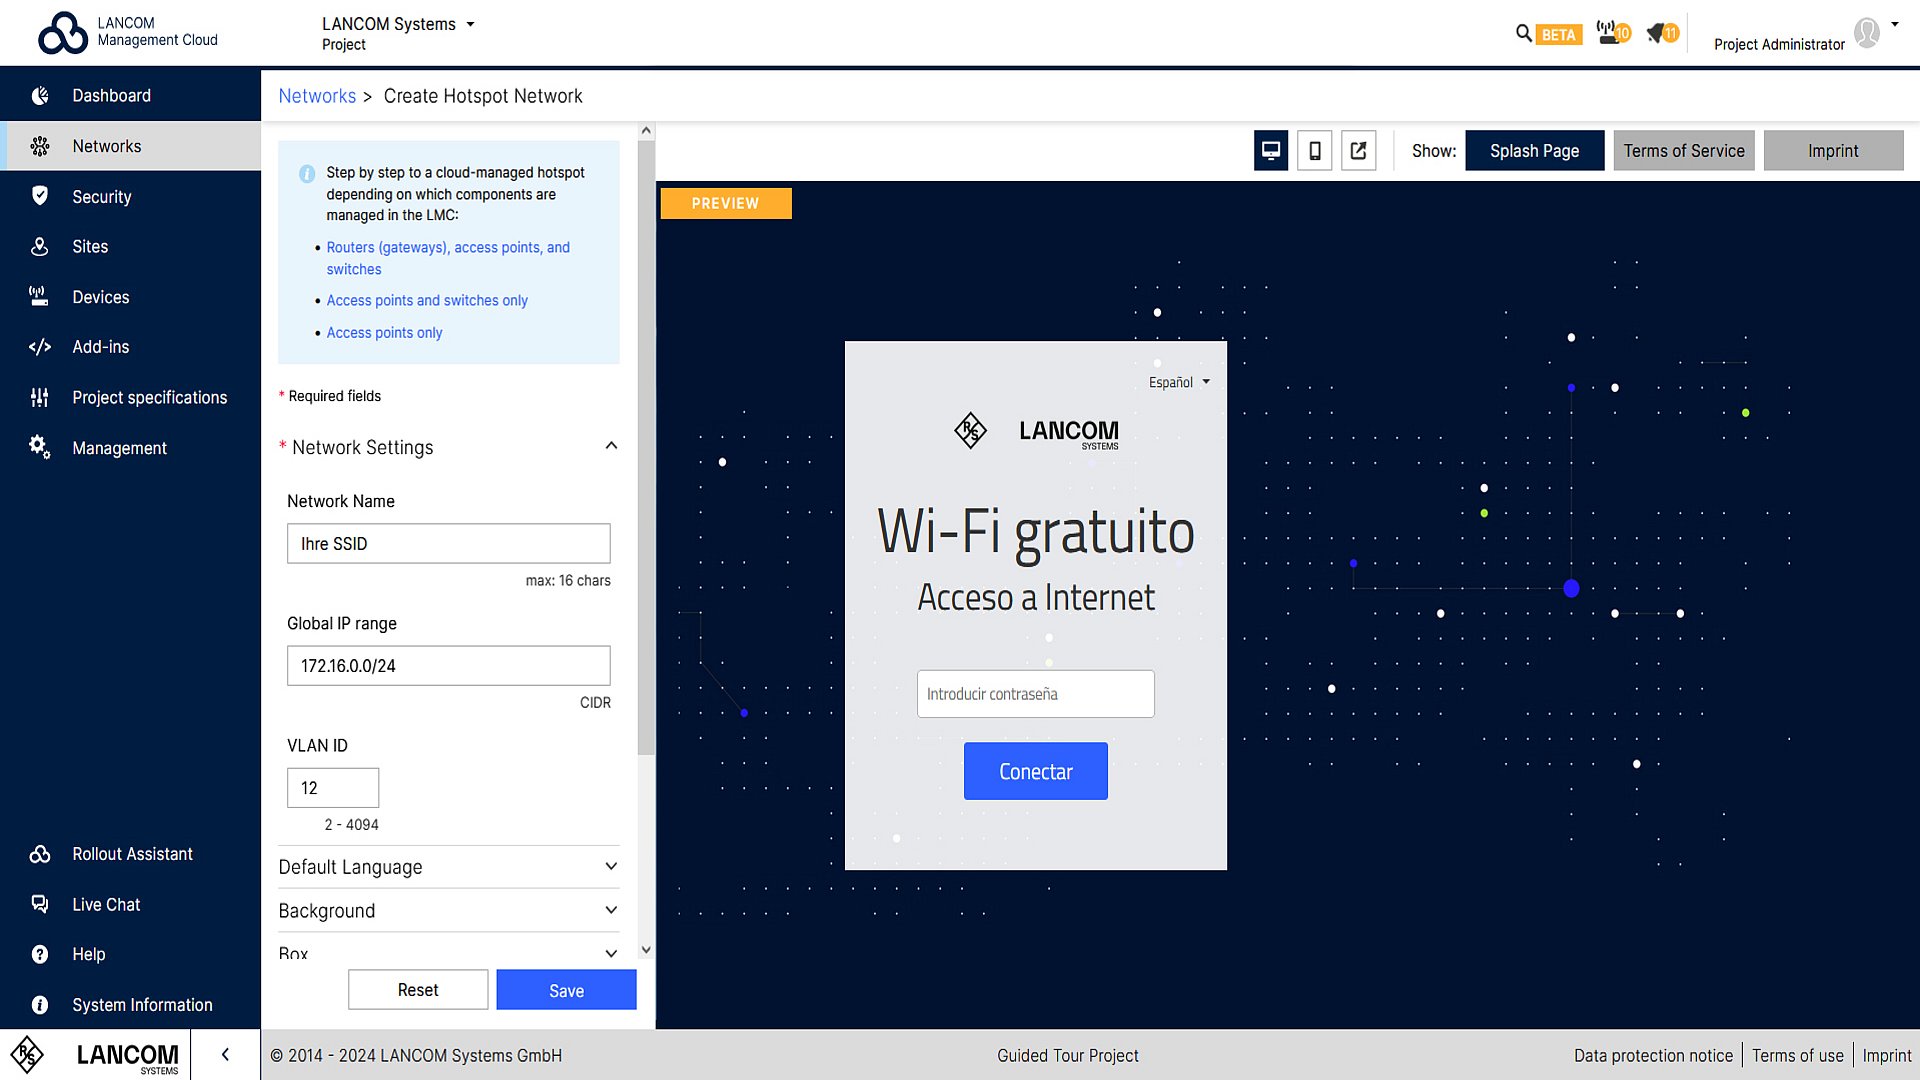Open the Devices panel icon
The image size is (1920, 1080).
point(38,296)
